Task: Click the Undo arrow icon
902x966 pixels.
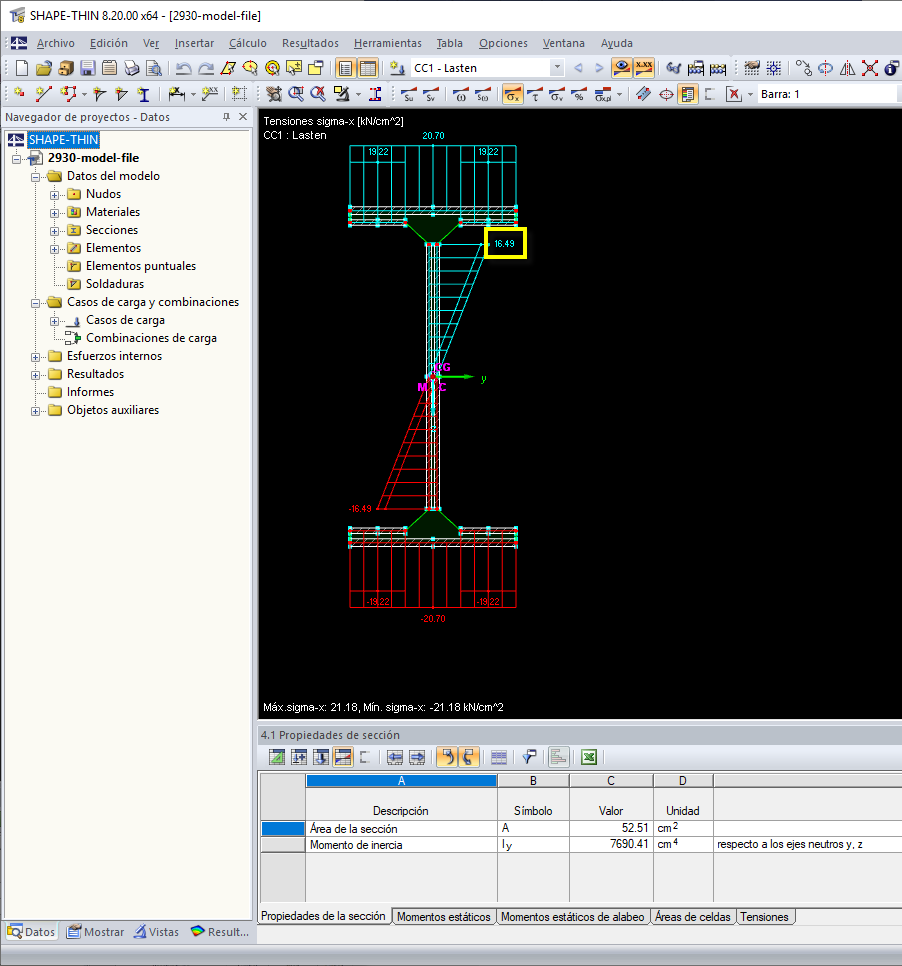Action: [x=183, y=68]
